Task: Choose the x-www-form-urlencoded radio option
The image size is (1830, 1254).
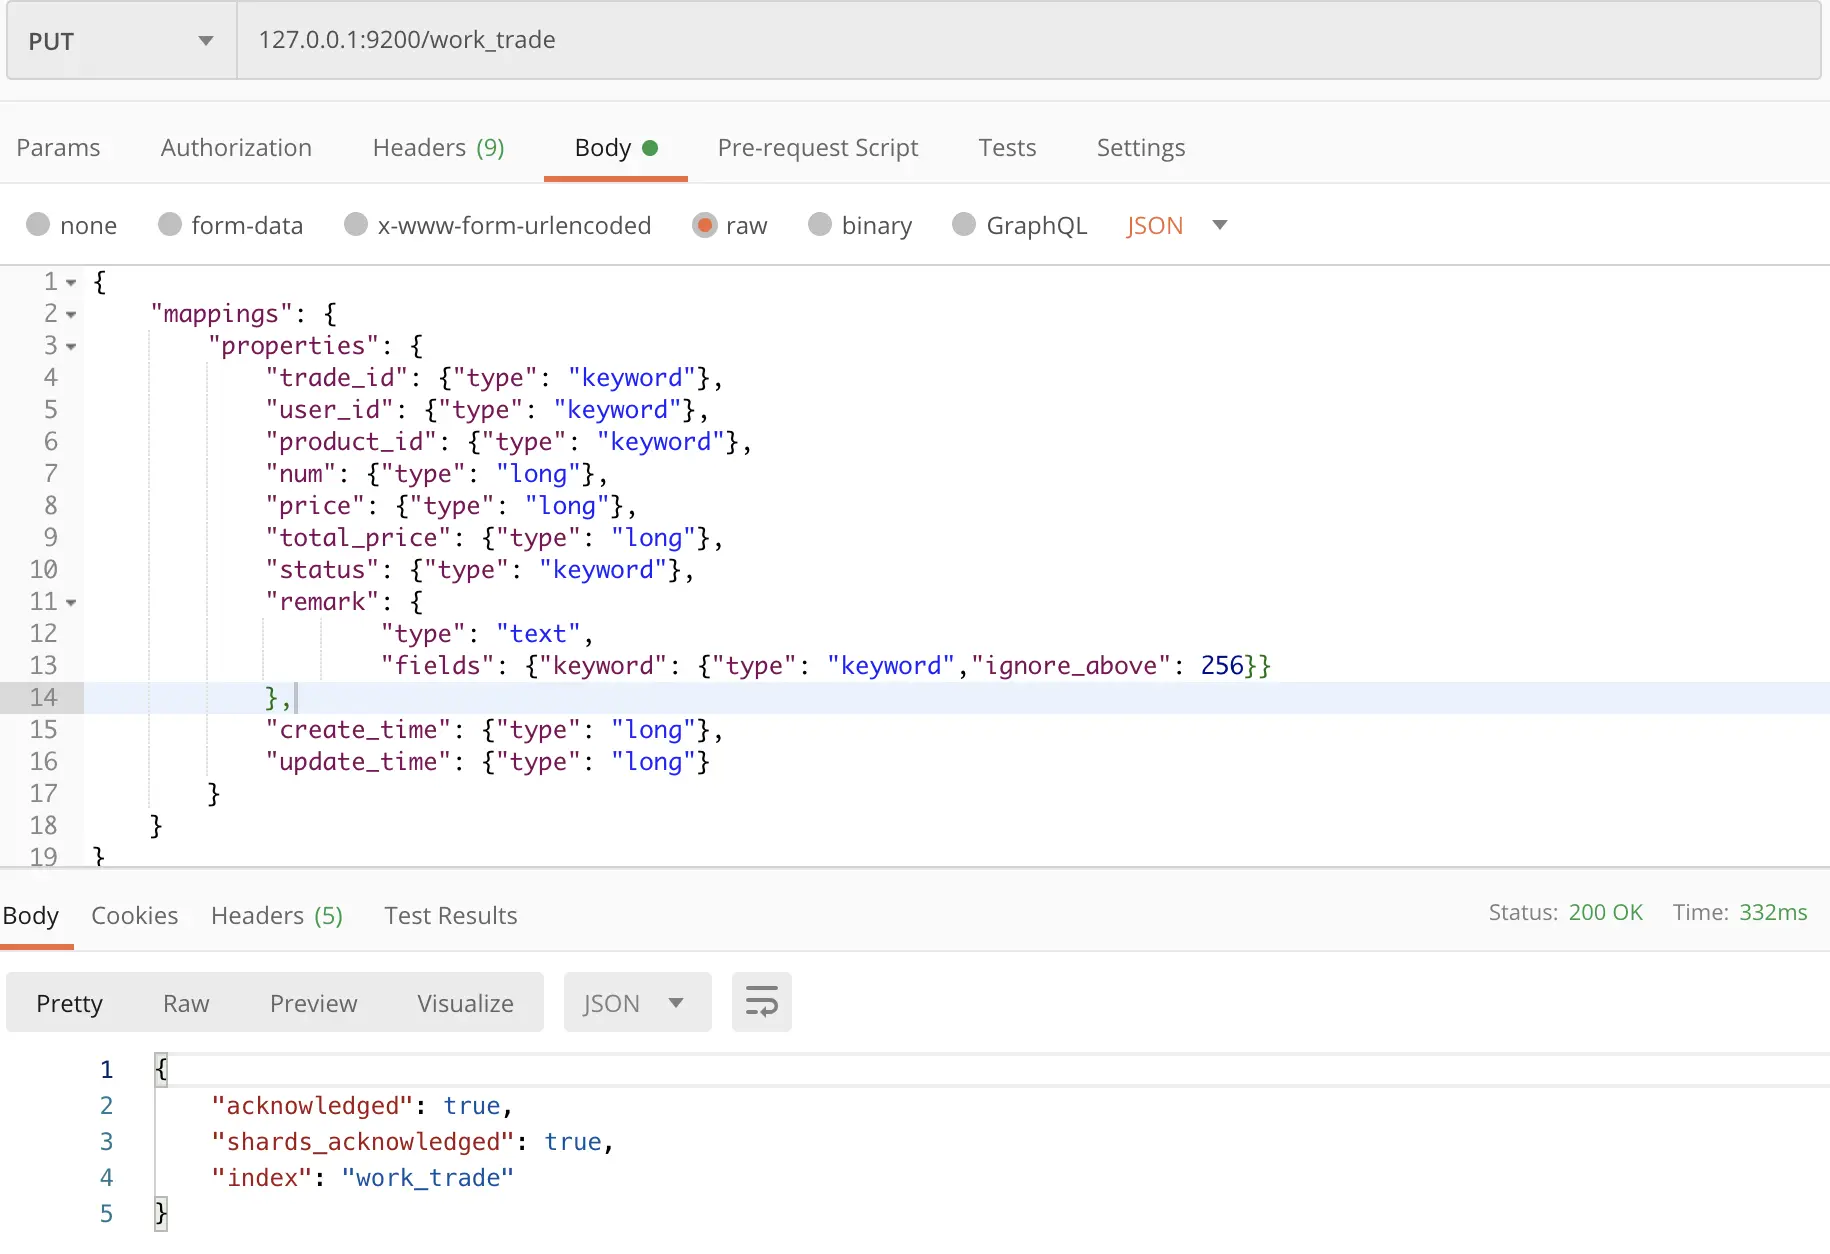Action: [x=356, y=224]
